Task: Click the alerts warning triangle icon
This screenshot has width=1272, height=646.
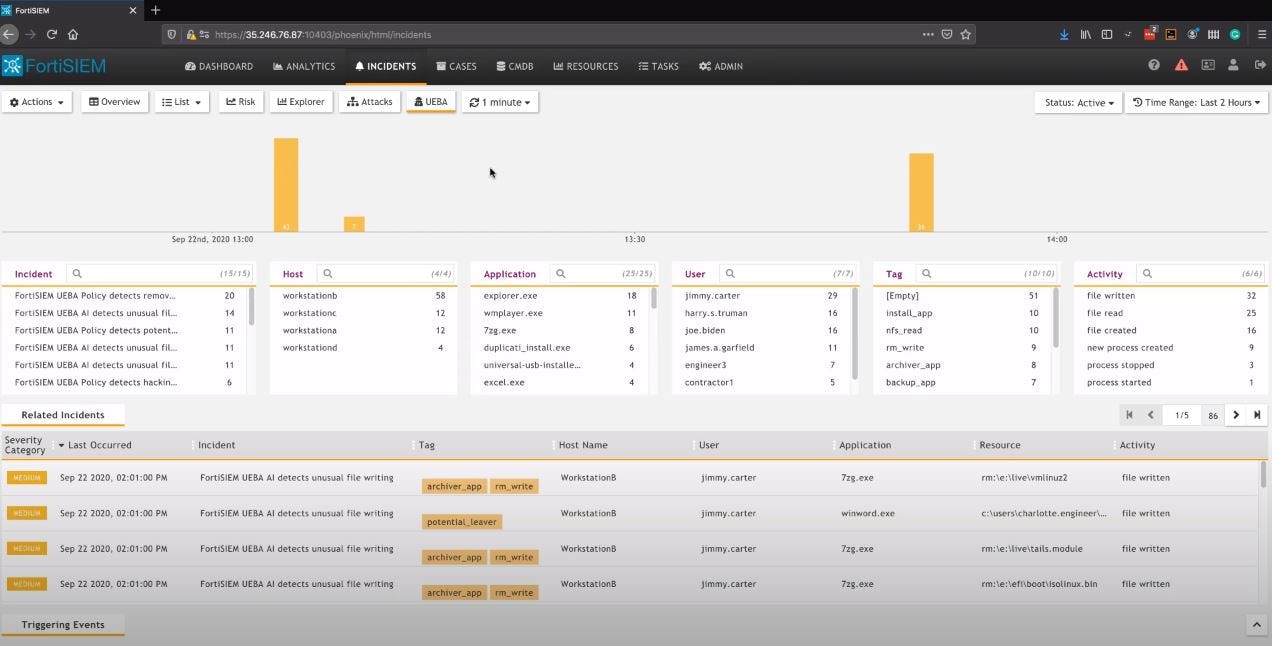Action: click(x=1181, y=64)
